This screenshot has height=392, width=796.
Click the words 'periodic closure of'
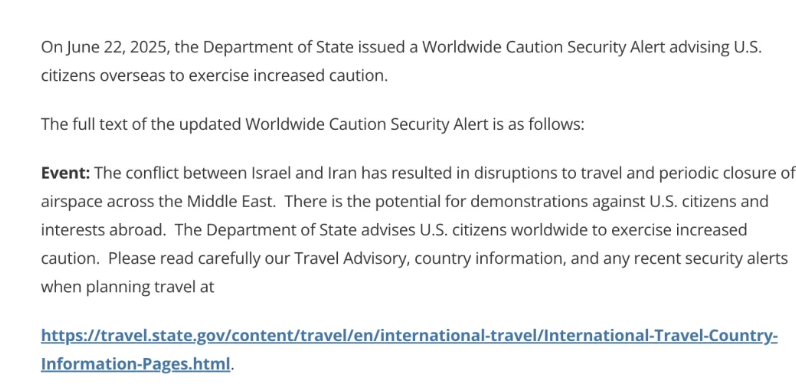(726, 174)
